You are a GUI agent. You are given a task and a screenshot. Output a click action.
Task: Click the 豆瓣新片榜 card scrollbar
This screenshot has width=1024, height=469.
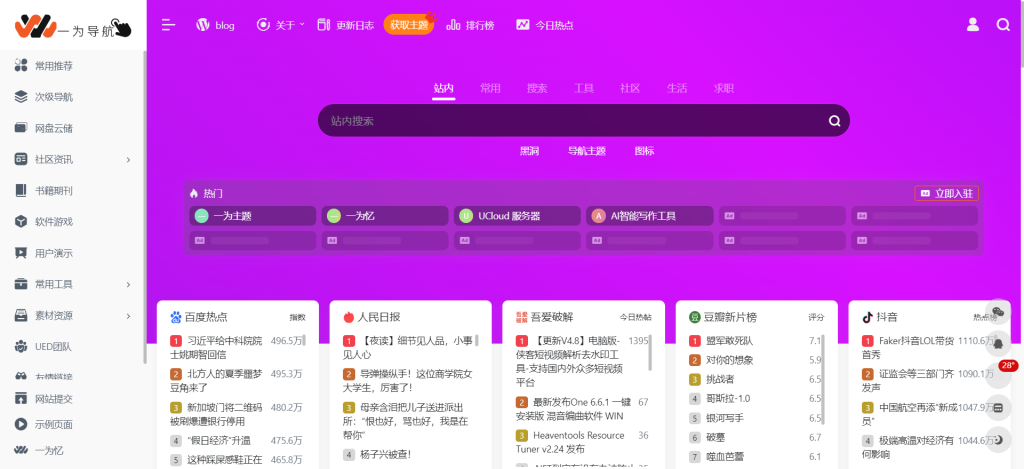coord(823,379)
